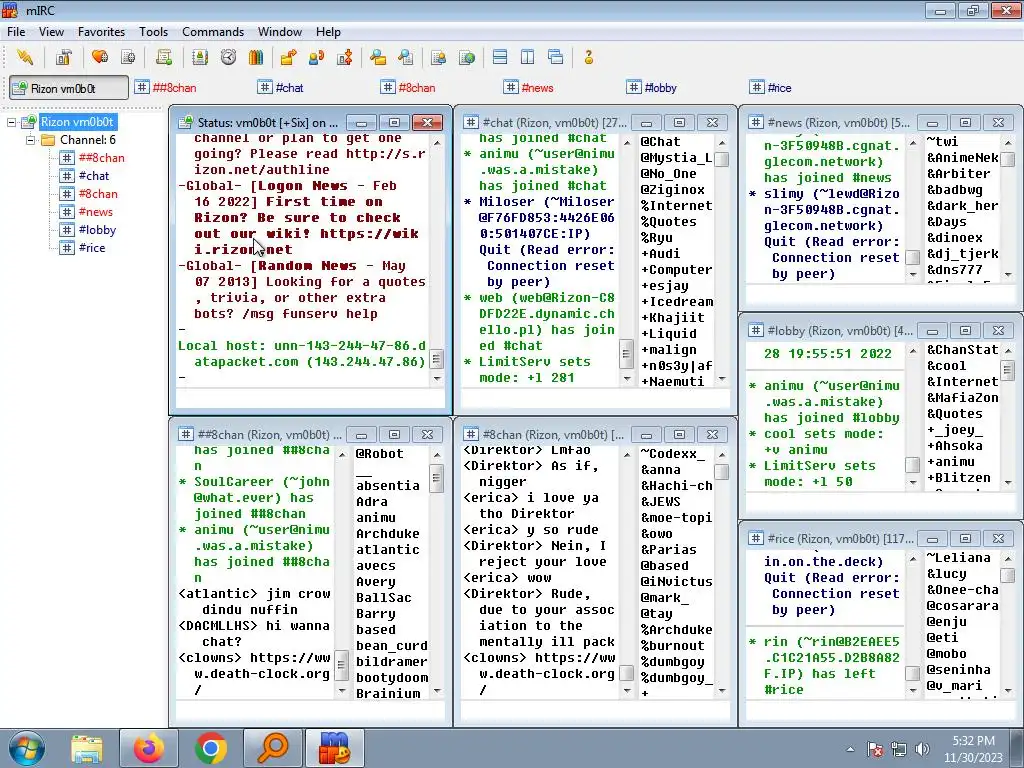Select #chat in the tree bar
The height and width of the screenshot is (768, 1024).
93,176
